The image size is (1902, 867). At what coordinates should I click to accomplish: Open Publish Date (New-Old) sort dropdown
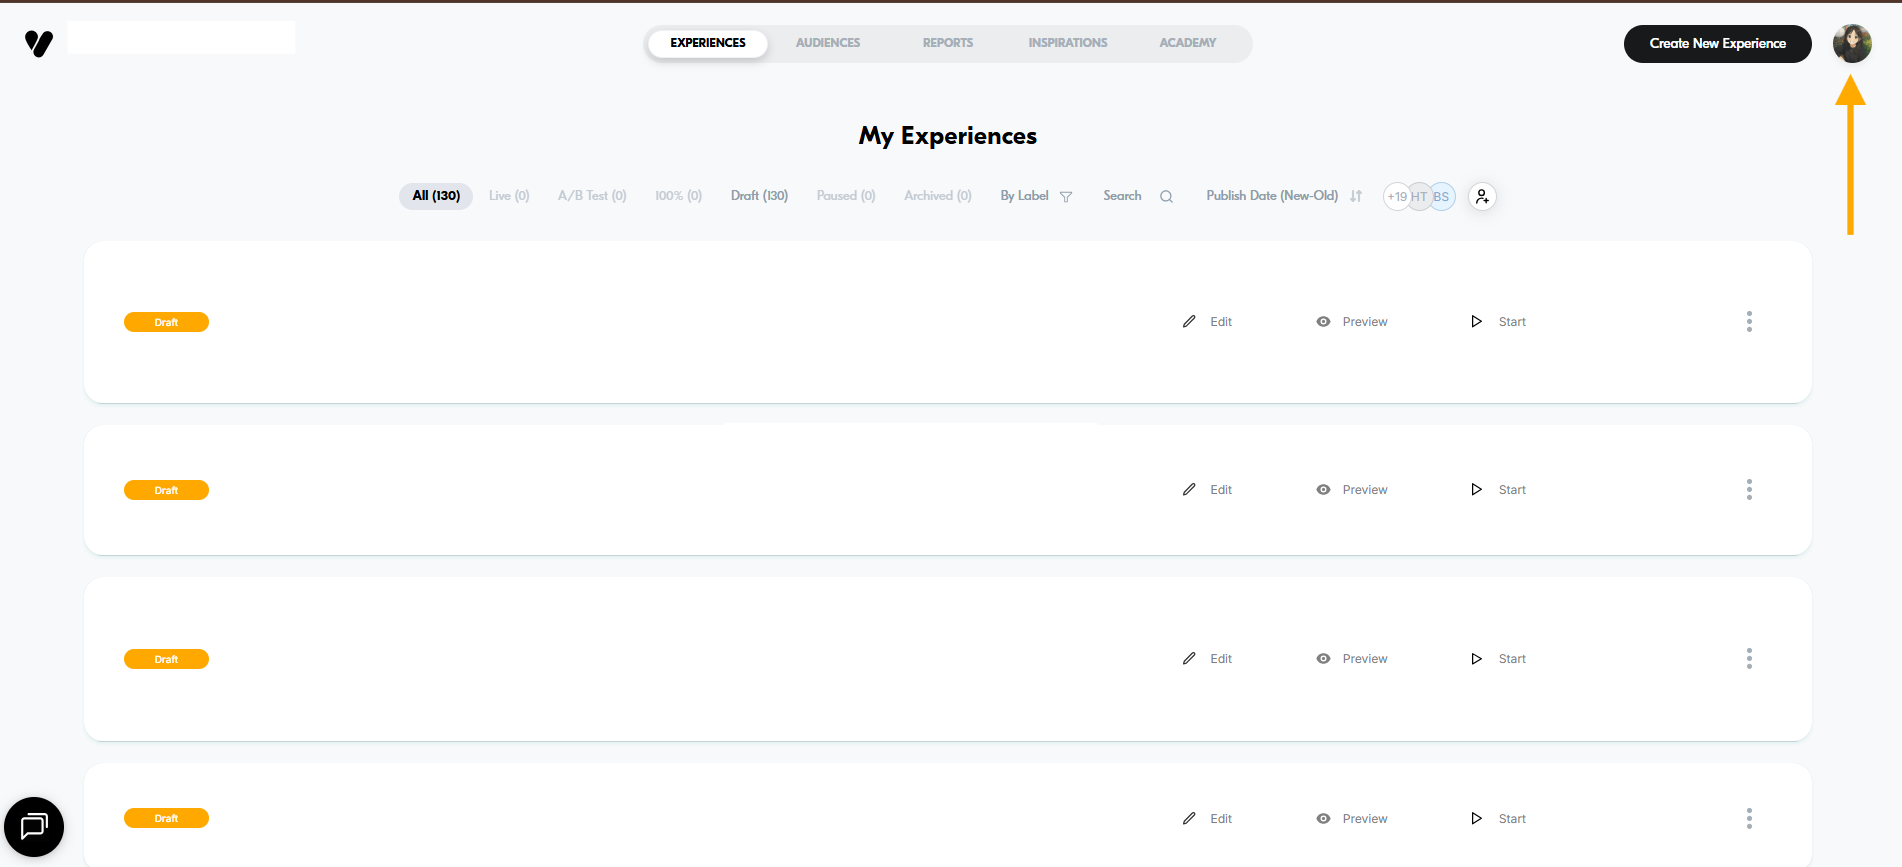click(x=1271, y=196)
